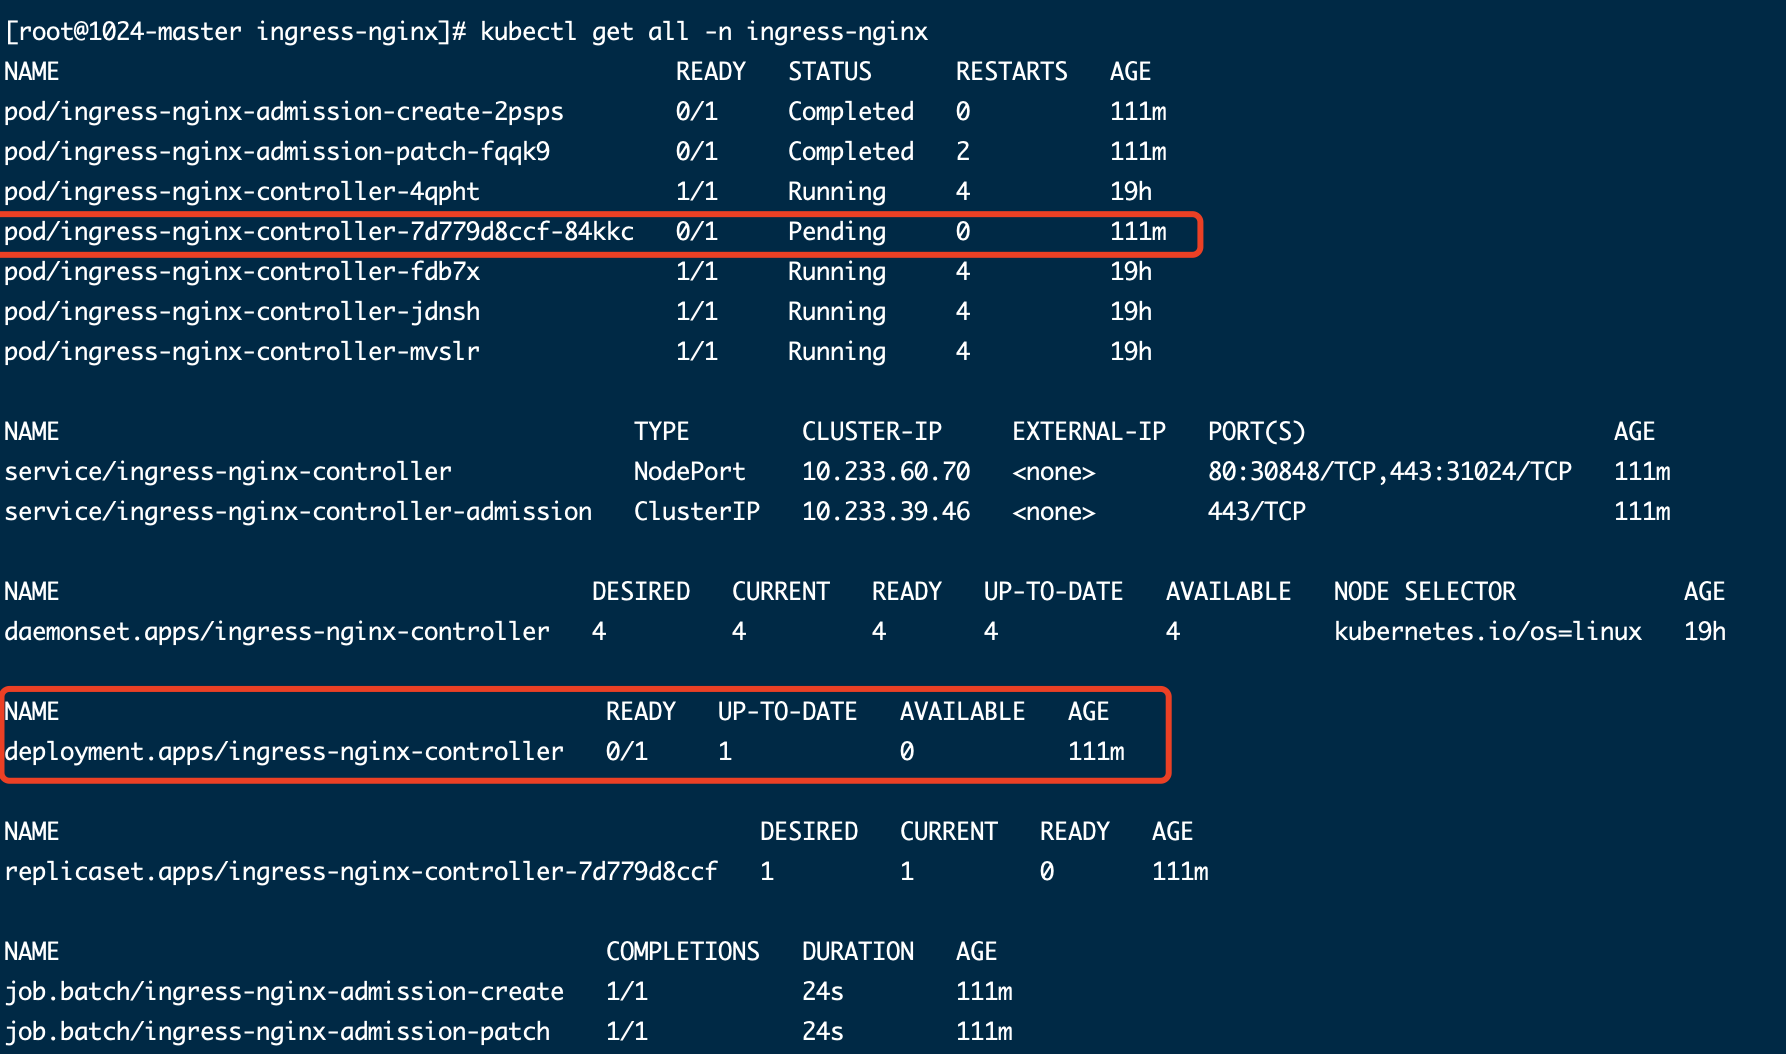Click the UP-TO-DATE header in deployment table
The width and height of the screenshot is (1786, 1054).
pyautogui.click(x=788, y=712)
